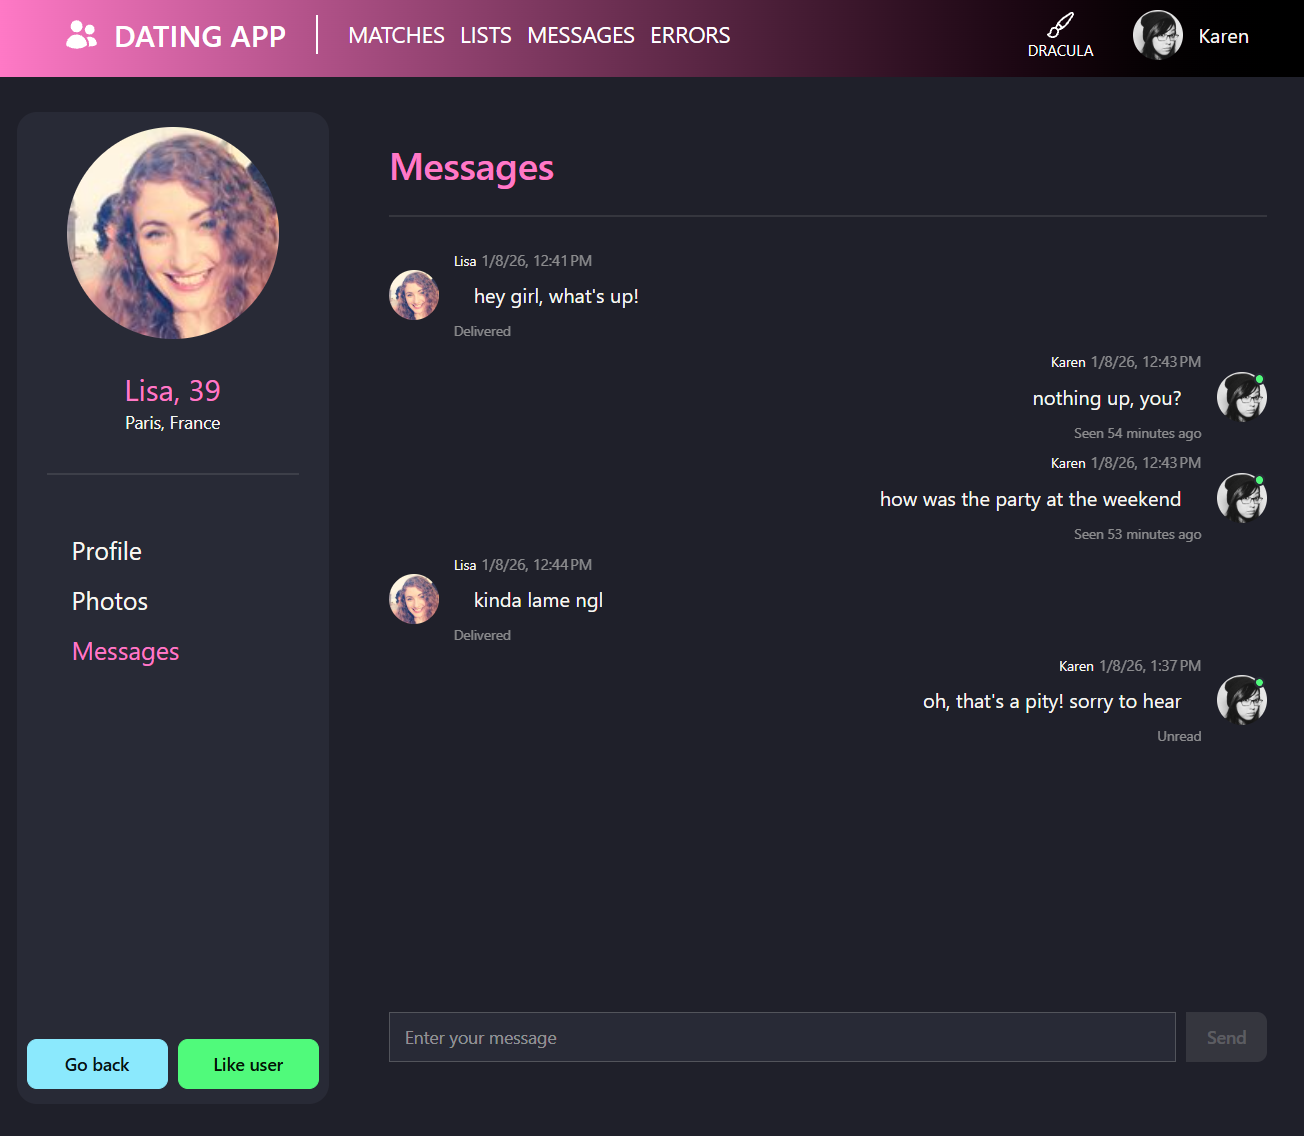1304x1136 pixels.
Task: Click Karen's avatar beside "oh, that's a pity!"
Action: (x=1241, y=700)
